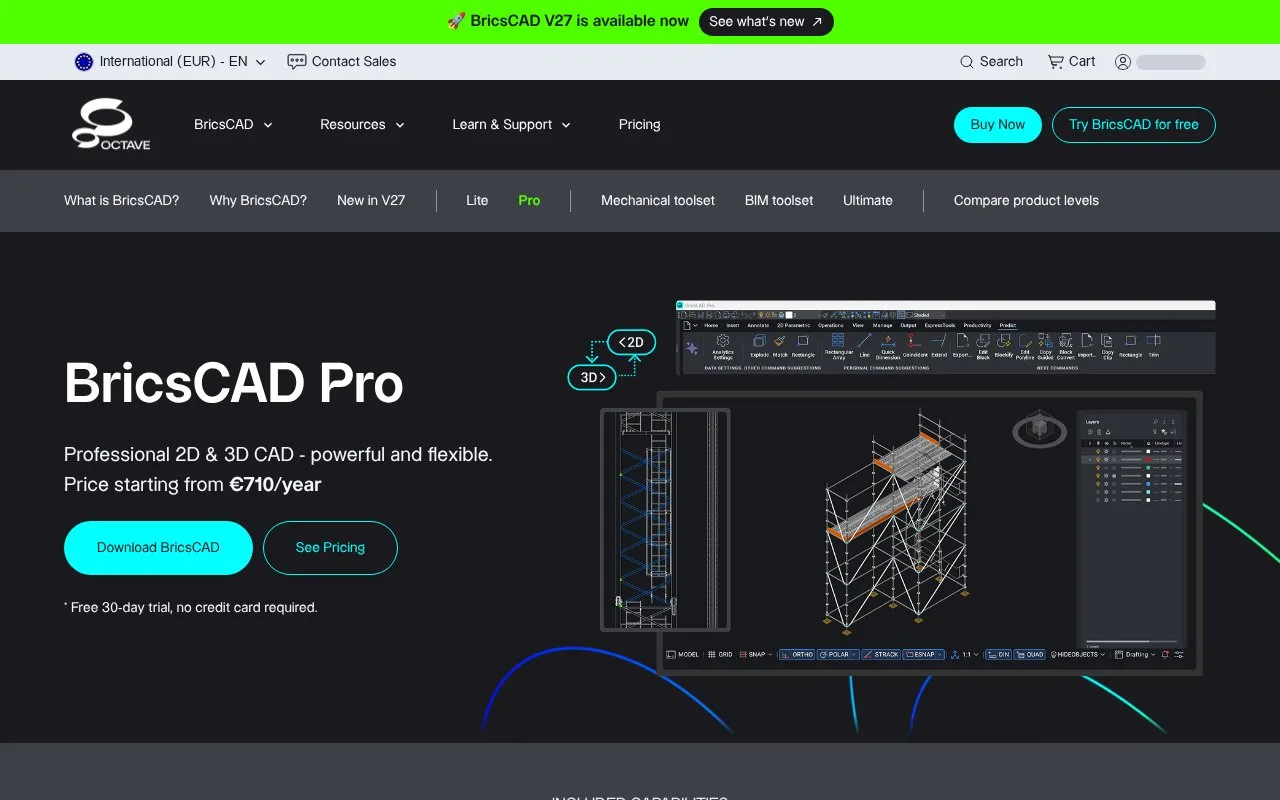This screenshot has width=1280, height=800.
Task: Select Match brush tool in CAD ribbon
Action: pos(780,346)
